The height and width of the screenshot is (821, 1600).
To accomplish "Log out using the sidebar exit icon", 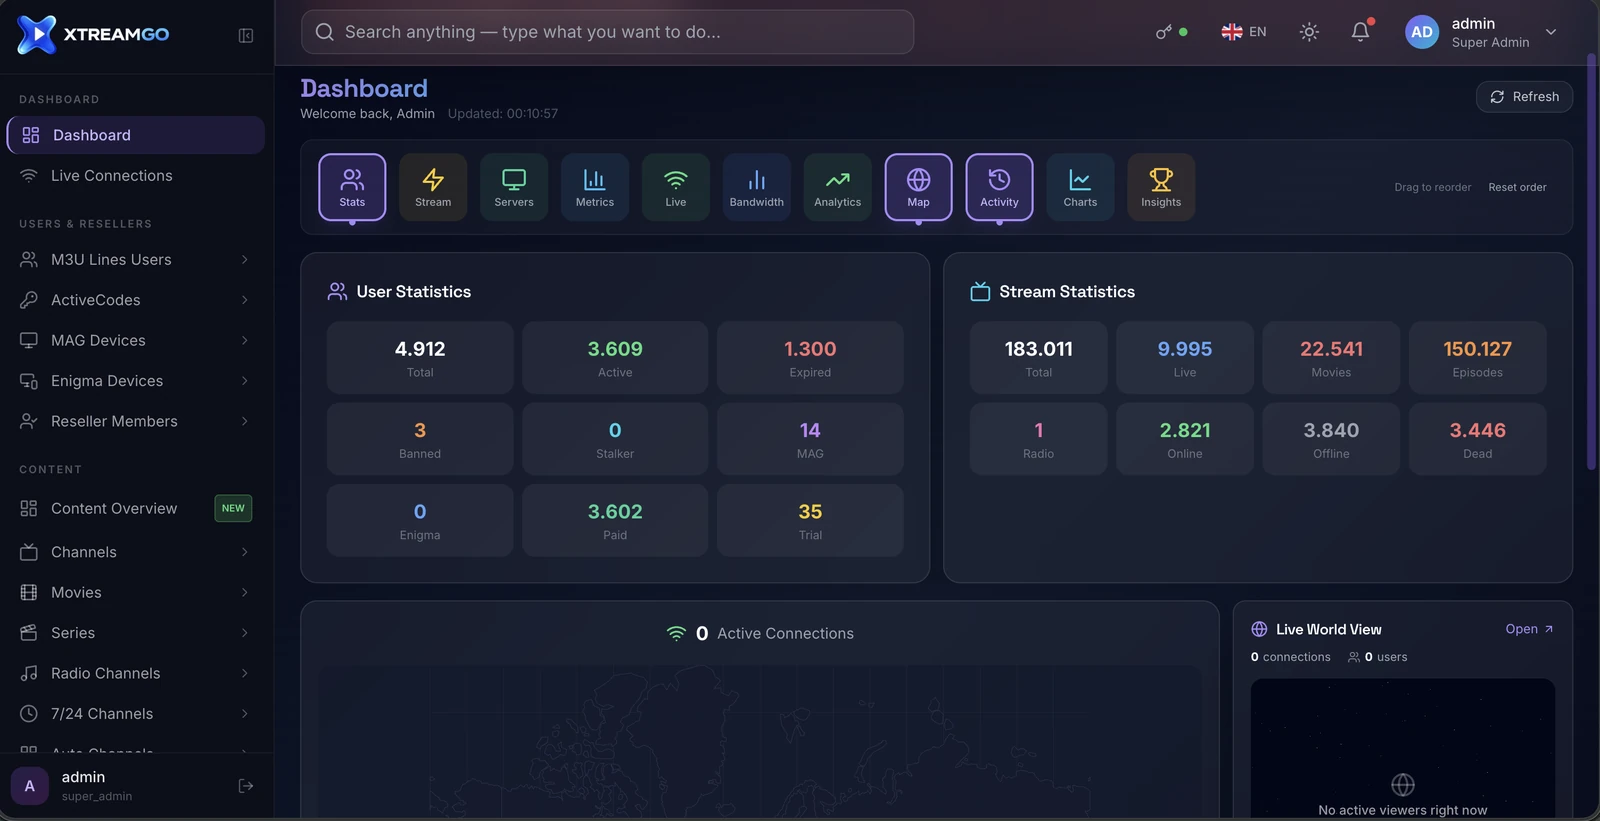I will tap(246, 786).
